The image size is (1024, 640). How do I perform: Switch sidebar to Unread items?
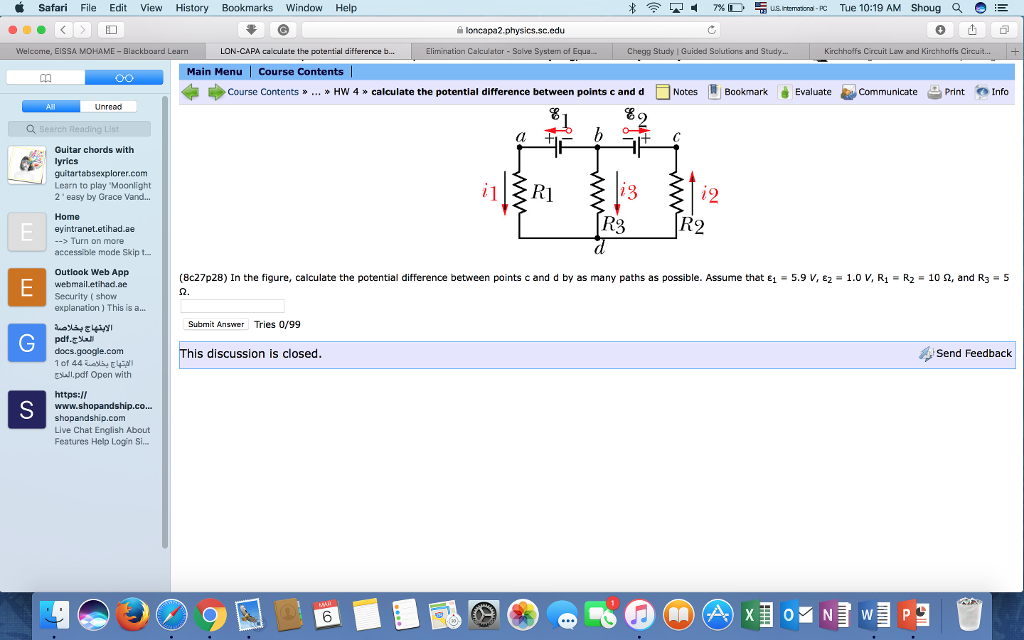108,106
